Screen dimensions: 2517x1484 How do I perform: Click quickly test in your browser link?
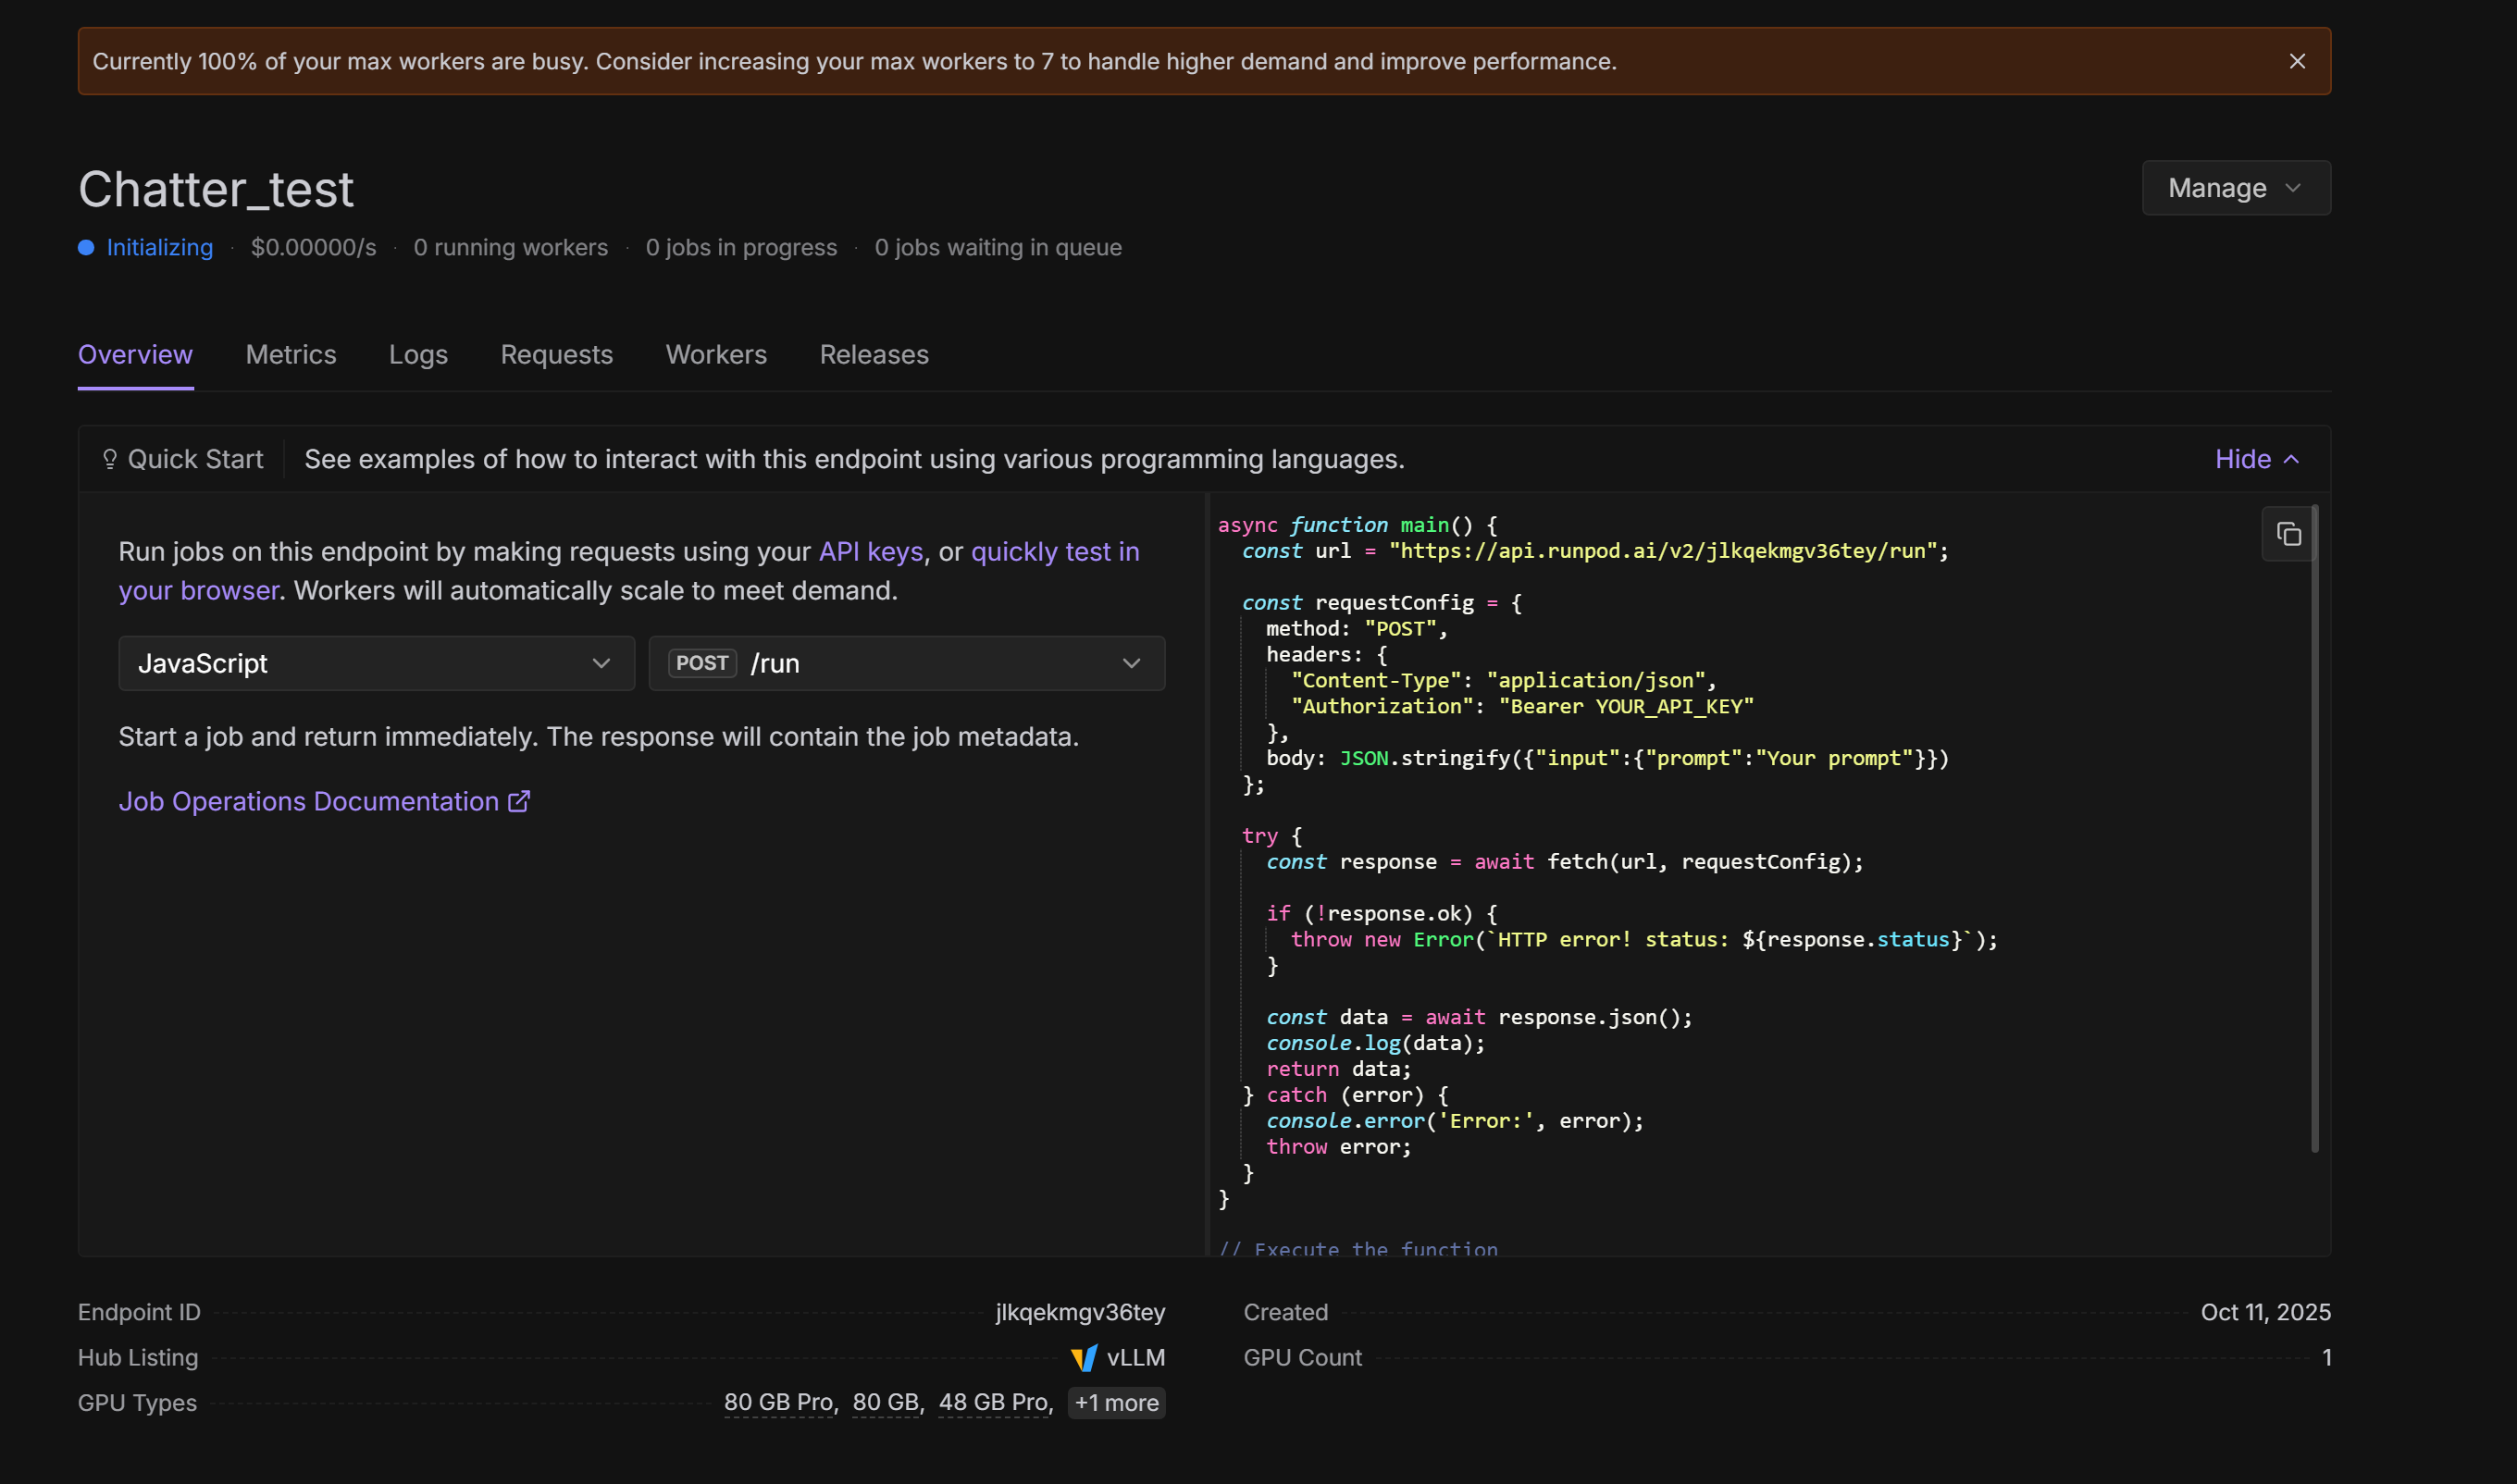click(1054, 552)
